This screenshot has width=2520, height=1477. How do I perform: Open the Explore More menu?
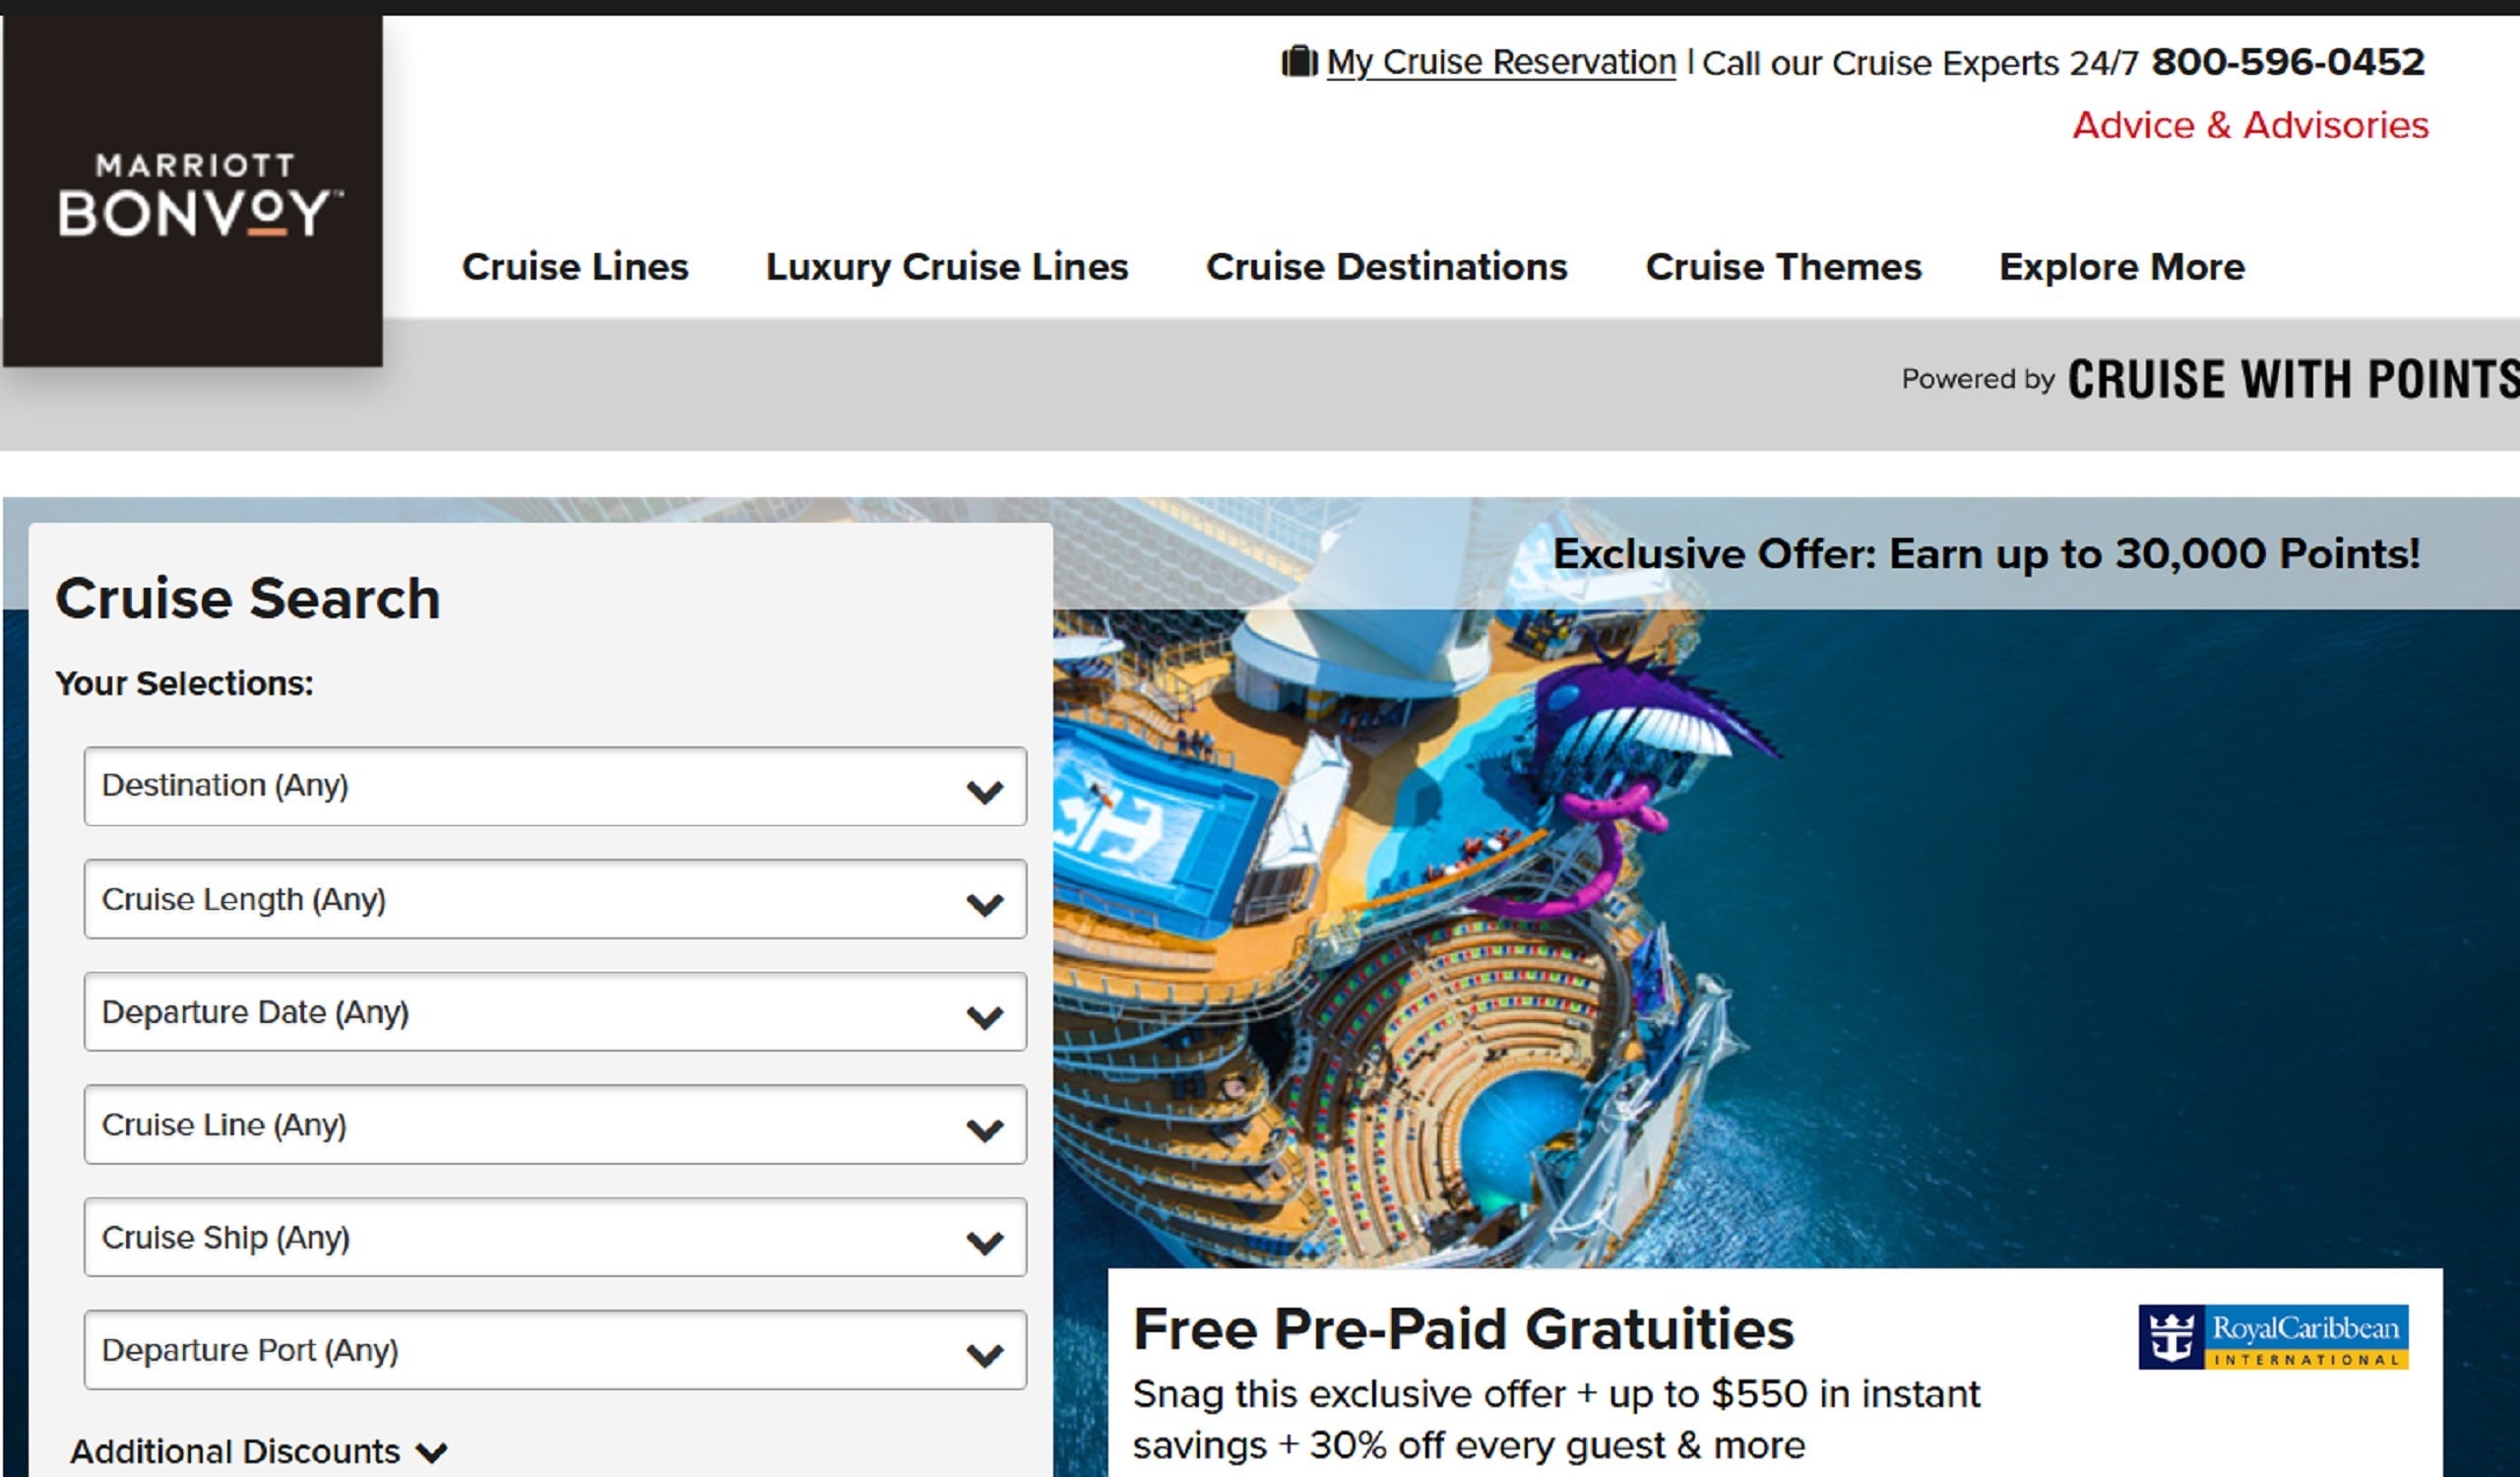click(2122, 267)
